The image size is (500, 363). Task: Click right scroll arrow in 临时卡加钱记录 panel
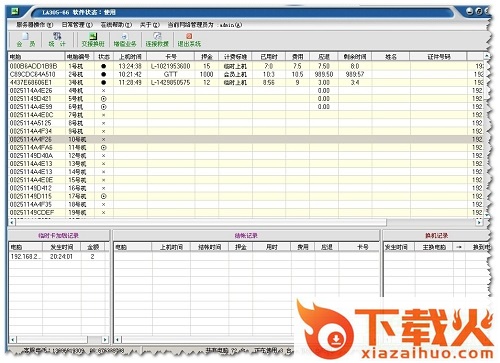coord(105,340)
